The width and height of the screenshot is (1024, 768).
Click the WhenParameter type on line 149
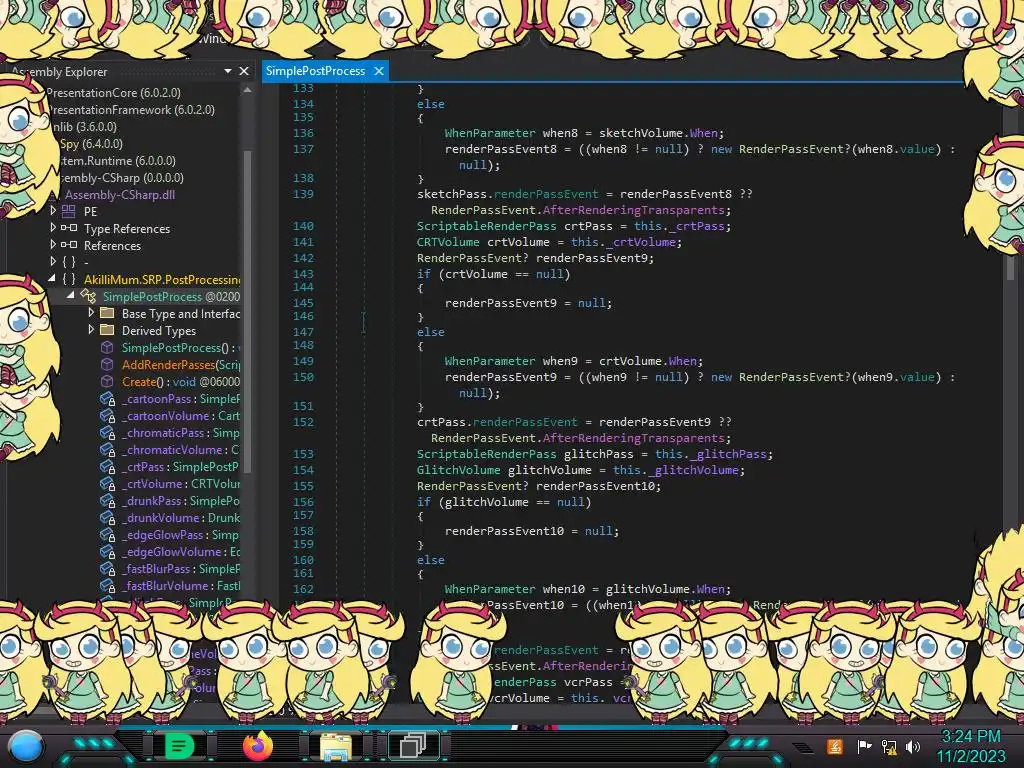[490, 360]
